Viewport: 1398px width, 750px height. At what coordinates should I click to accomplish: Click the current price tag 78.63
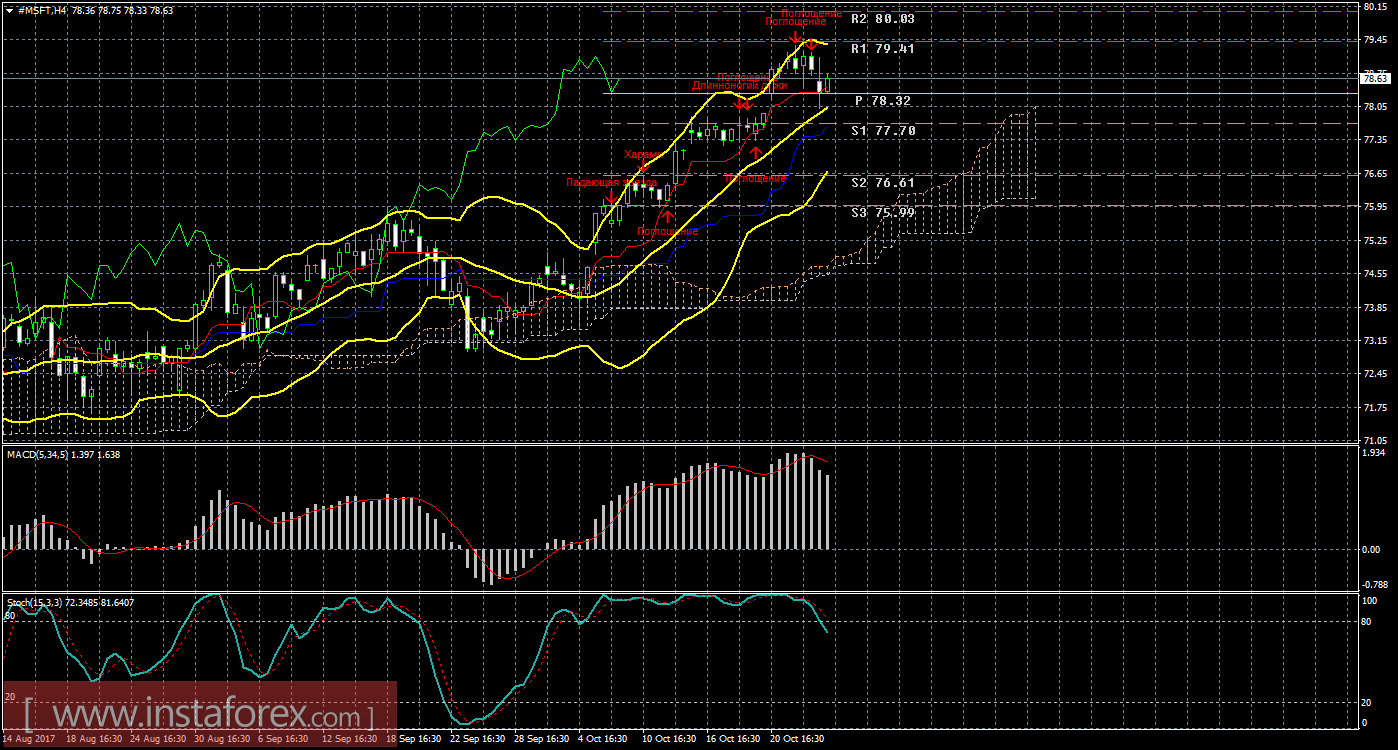click(x=1375, y=78)
